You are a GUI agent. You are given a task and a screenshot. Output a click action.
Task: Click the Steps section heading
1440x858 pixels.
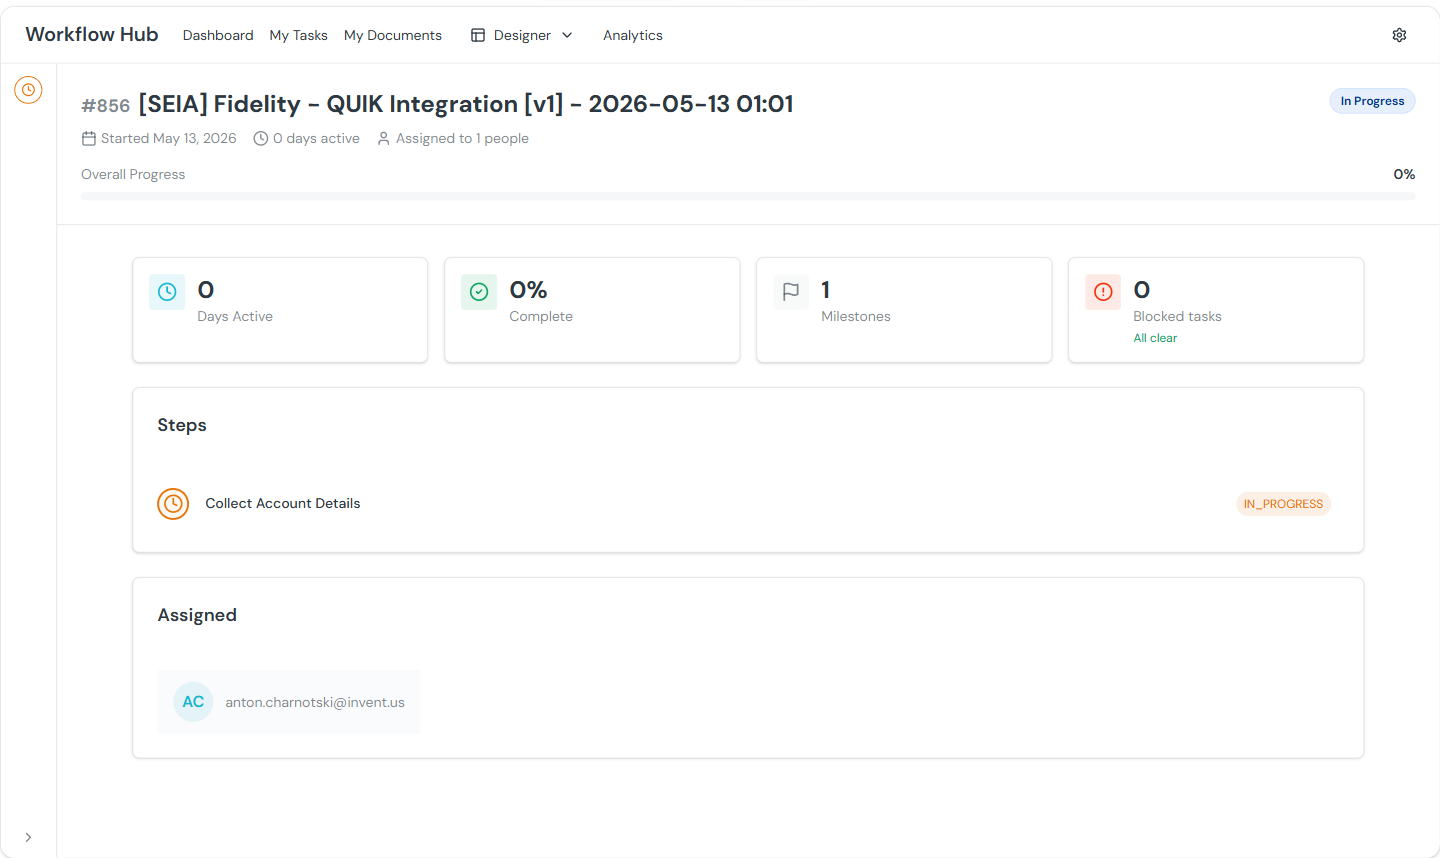coord(182,425)
